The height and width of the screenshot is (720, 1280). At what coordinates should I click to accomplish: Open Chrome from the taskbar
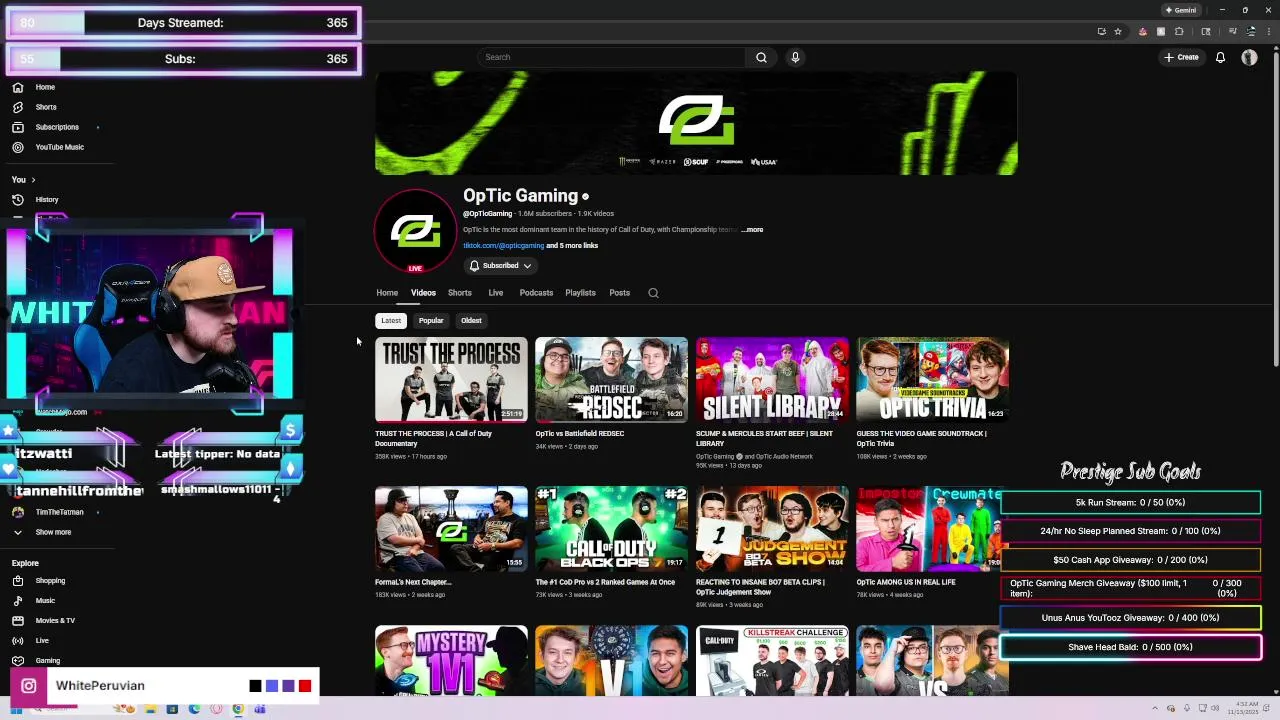(238, 709)
